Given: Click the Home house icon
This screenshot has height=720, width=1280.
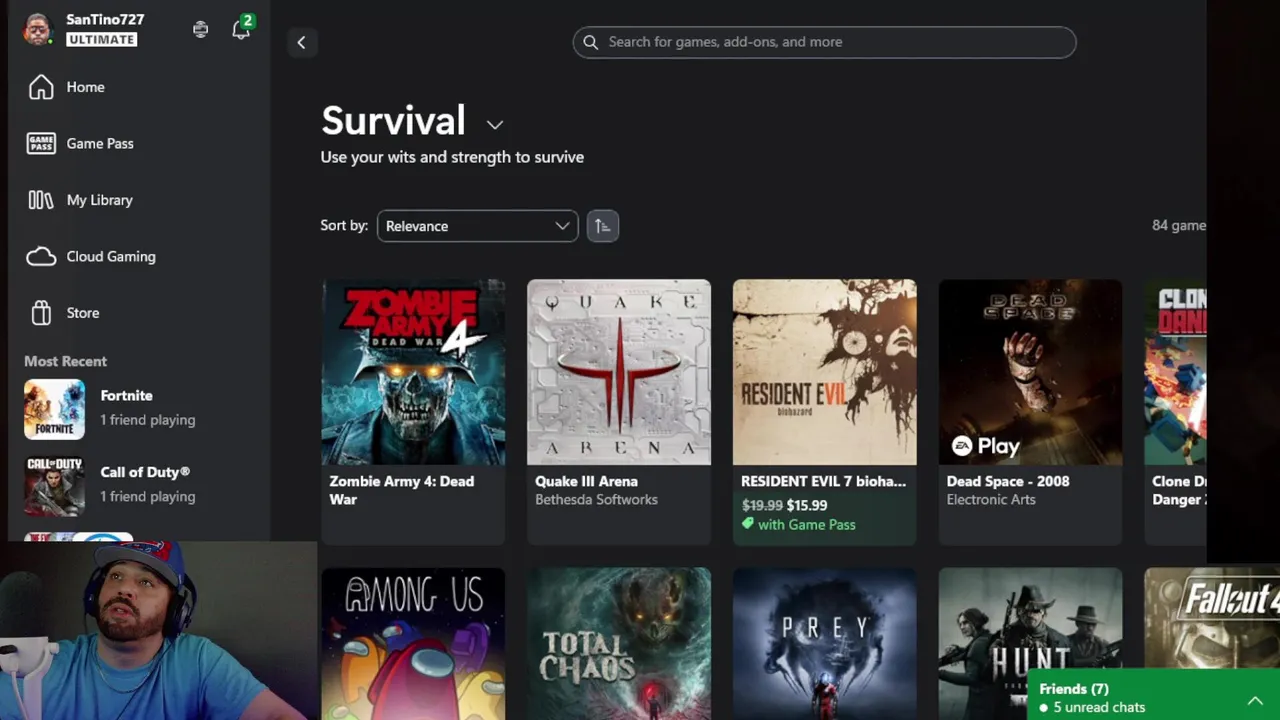Looking at the screenshot, I should tap(41, 87).
